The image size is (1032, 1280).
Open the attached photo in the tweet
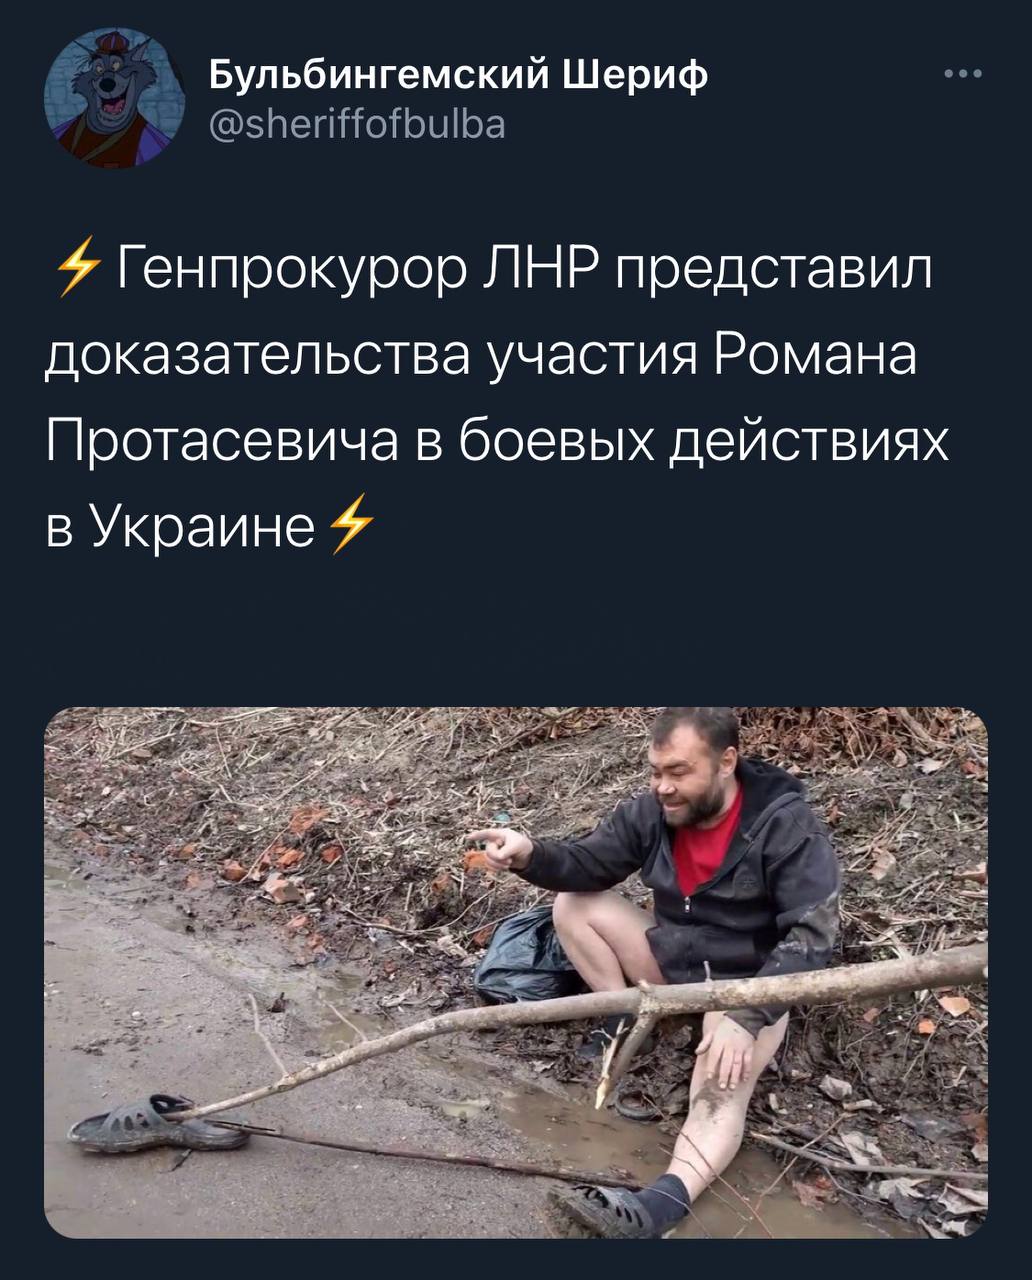(516, 973)
